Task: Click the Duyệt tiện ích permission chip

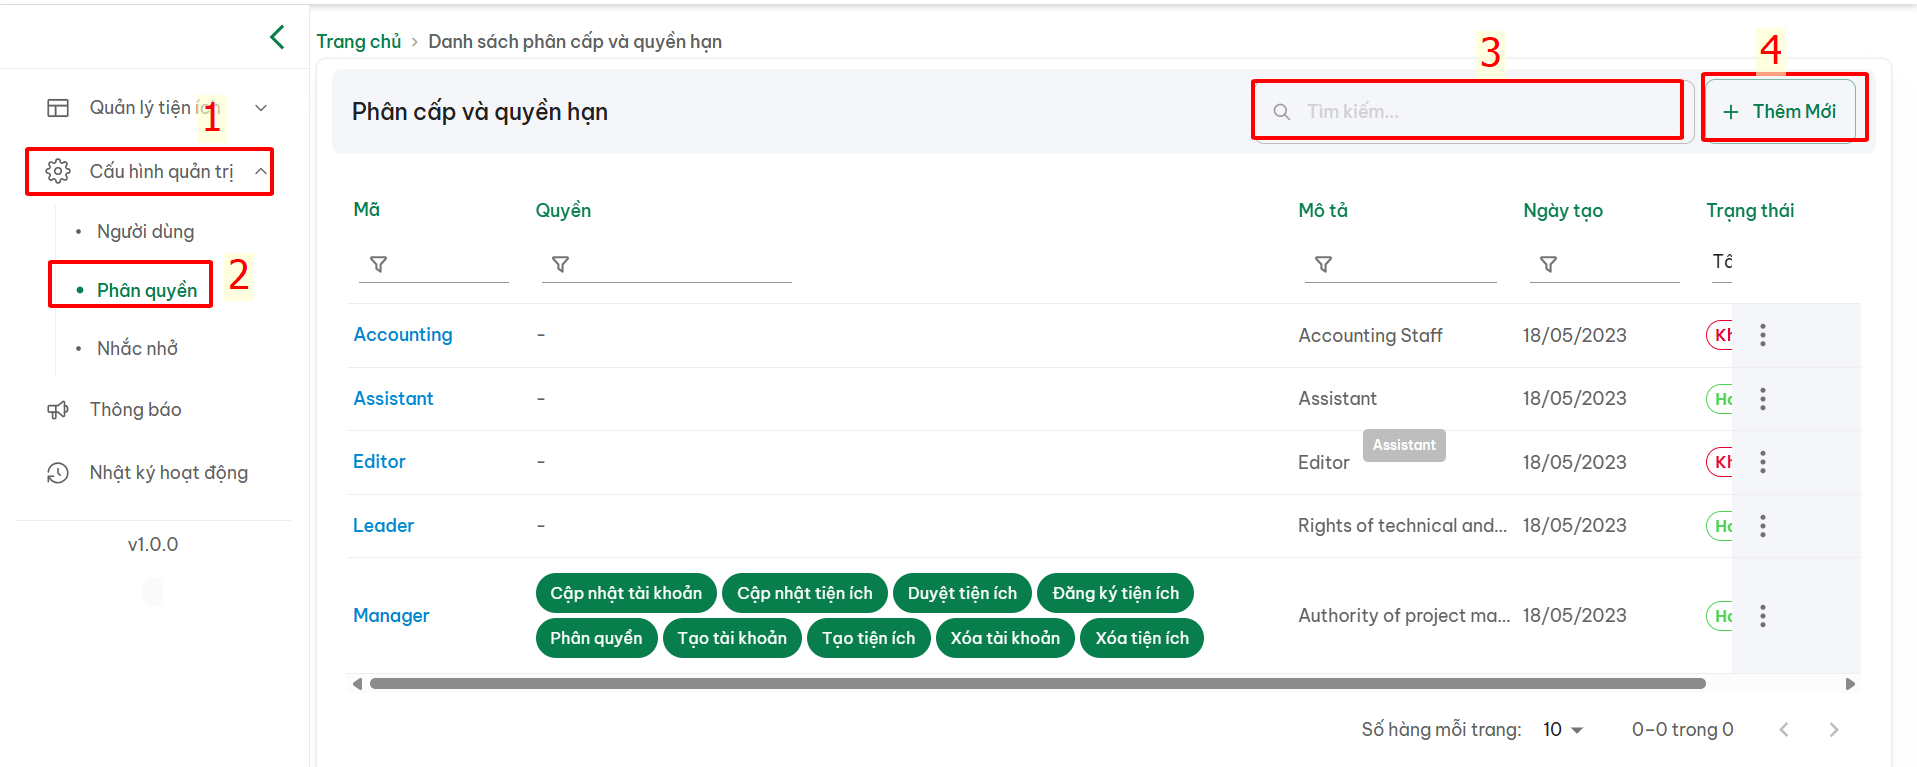Action: pyautogui.click(x=962, y=593)
